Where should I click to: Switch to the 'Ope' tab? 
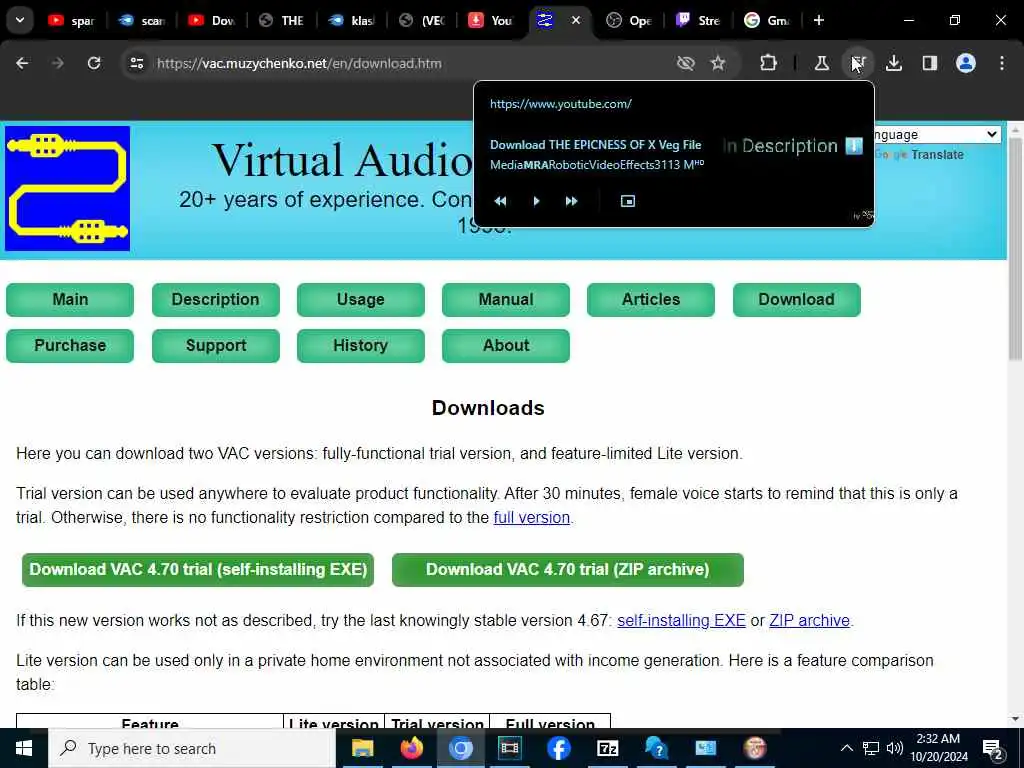628,20
